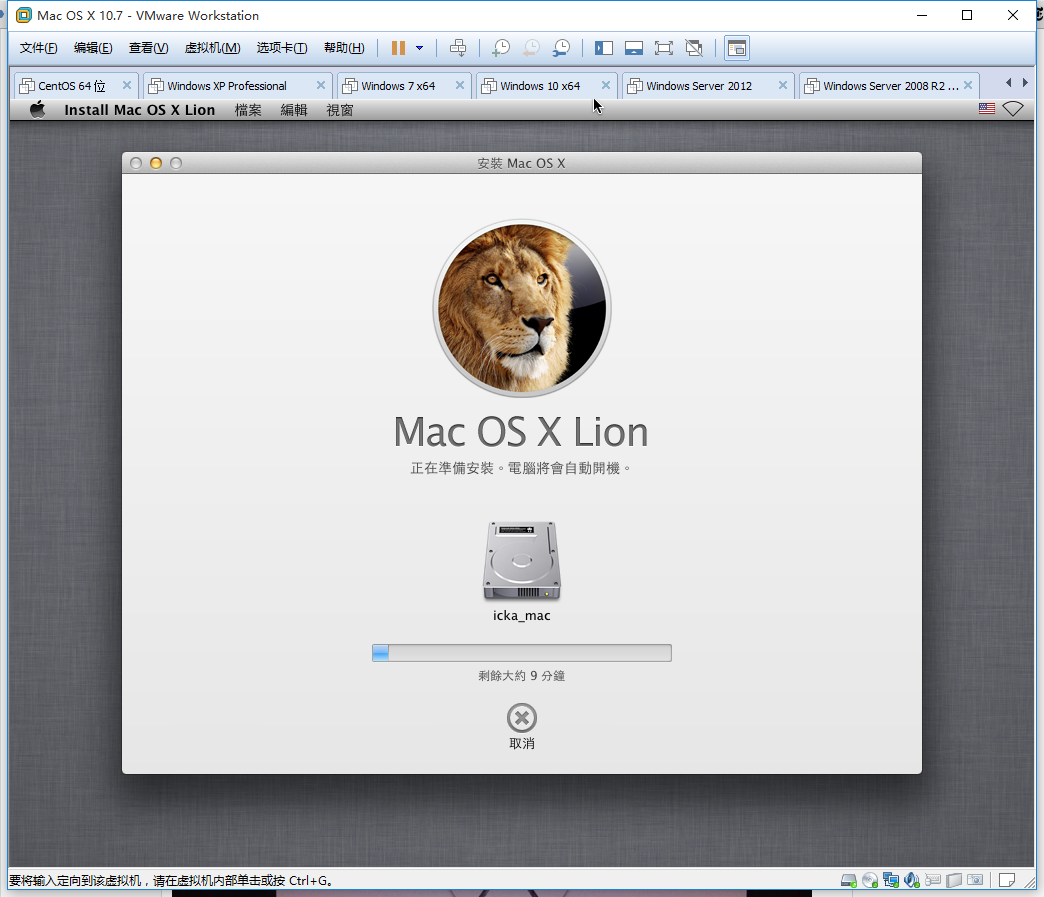Open the 檔案 menu in the installer
The image size is (1044, 897).
pos(248,110)
